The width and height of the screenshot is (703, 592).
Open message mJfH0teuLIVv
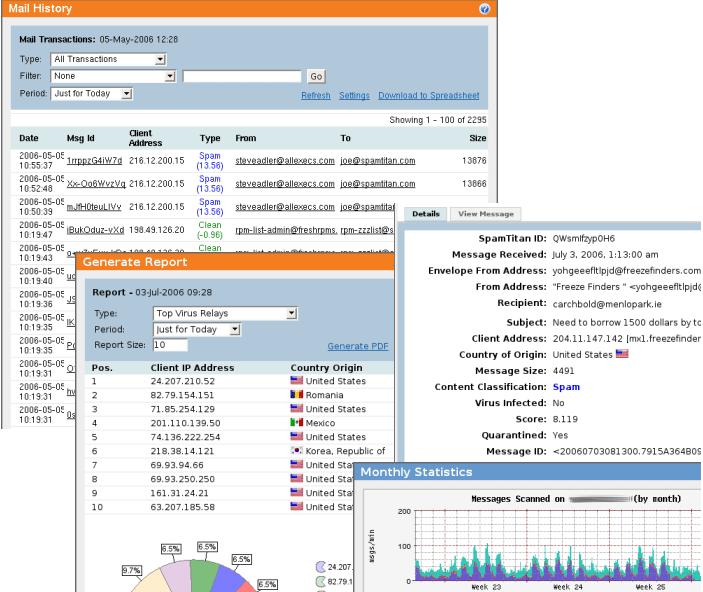tap(94, 207)
